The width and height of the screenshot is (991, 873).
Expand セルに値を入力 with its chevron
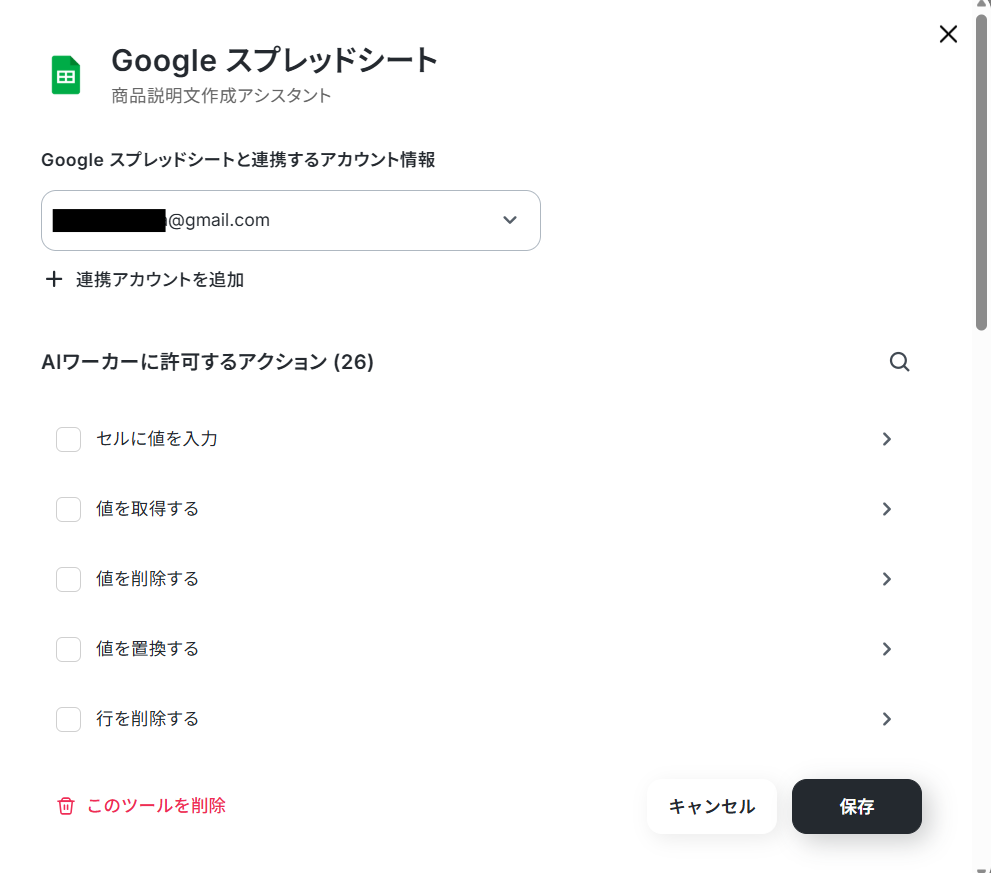tap(886, 439)
